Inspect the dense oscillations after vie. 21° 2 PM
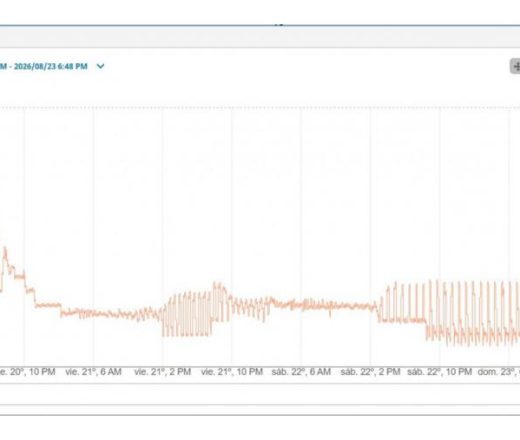 pos(187,314)
